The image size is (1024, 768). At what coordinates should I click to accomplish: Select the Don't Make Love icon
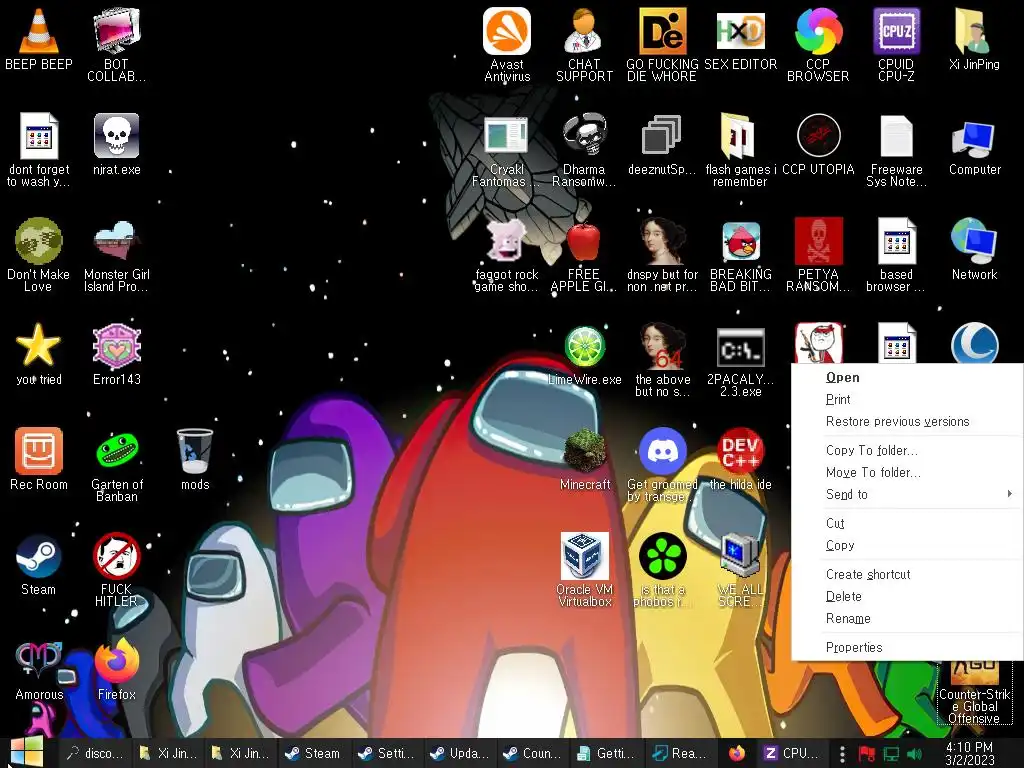point(39,240)
